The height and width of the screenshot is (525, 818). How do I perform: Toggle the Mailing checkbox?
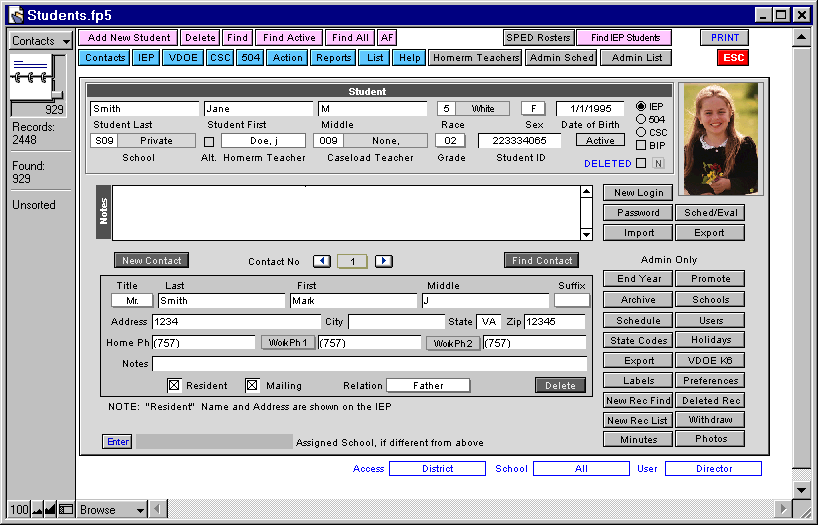tap(252, 385)
